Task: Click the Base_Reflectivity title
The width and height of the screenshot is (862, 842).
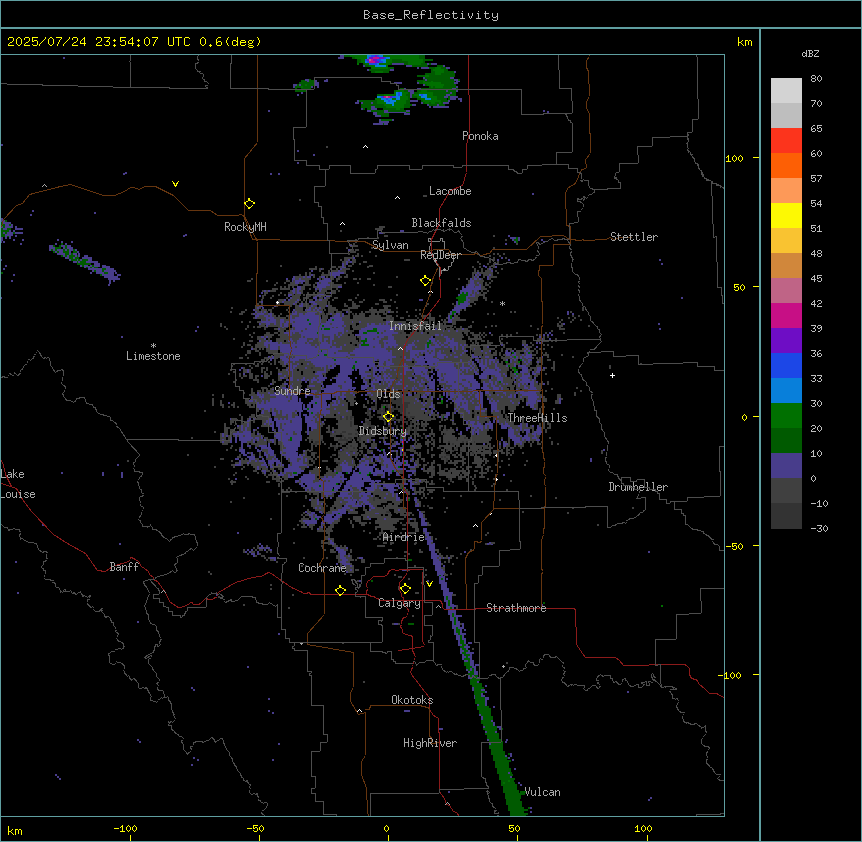Action: [x=431, y=15]
